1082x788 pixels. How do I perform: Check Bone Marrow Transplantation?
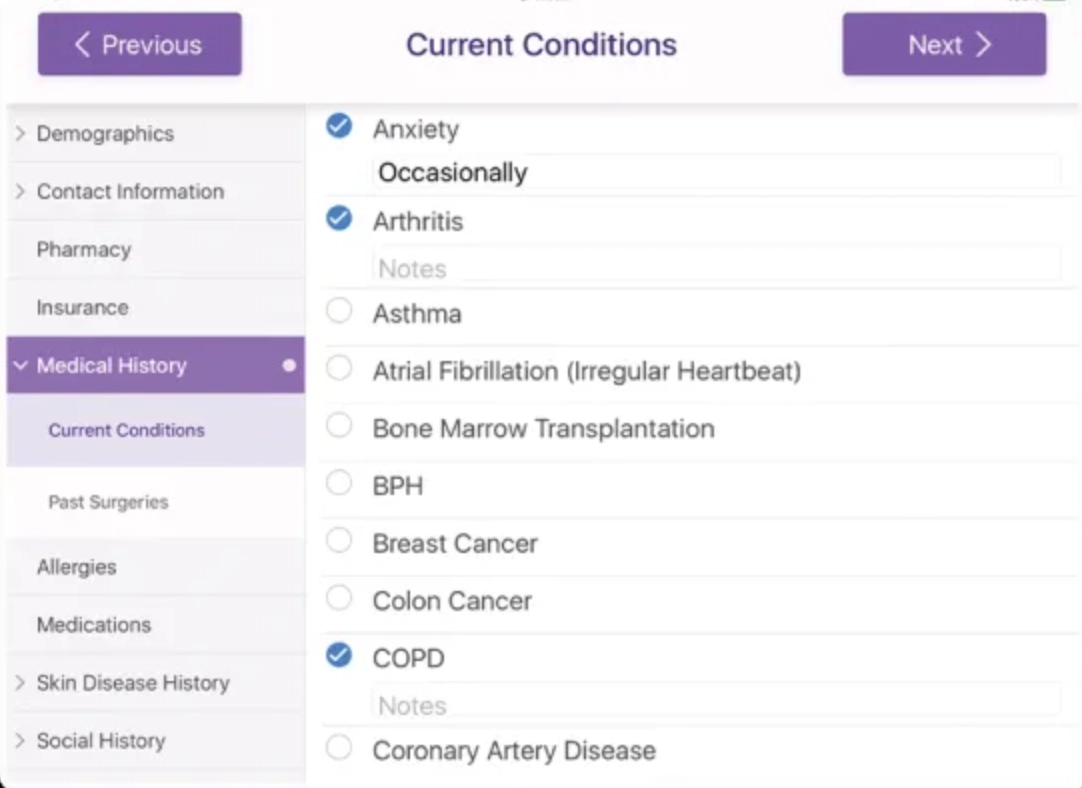pyautogui.click(x=339, y=427)
